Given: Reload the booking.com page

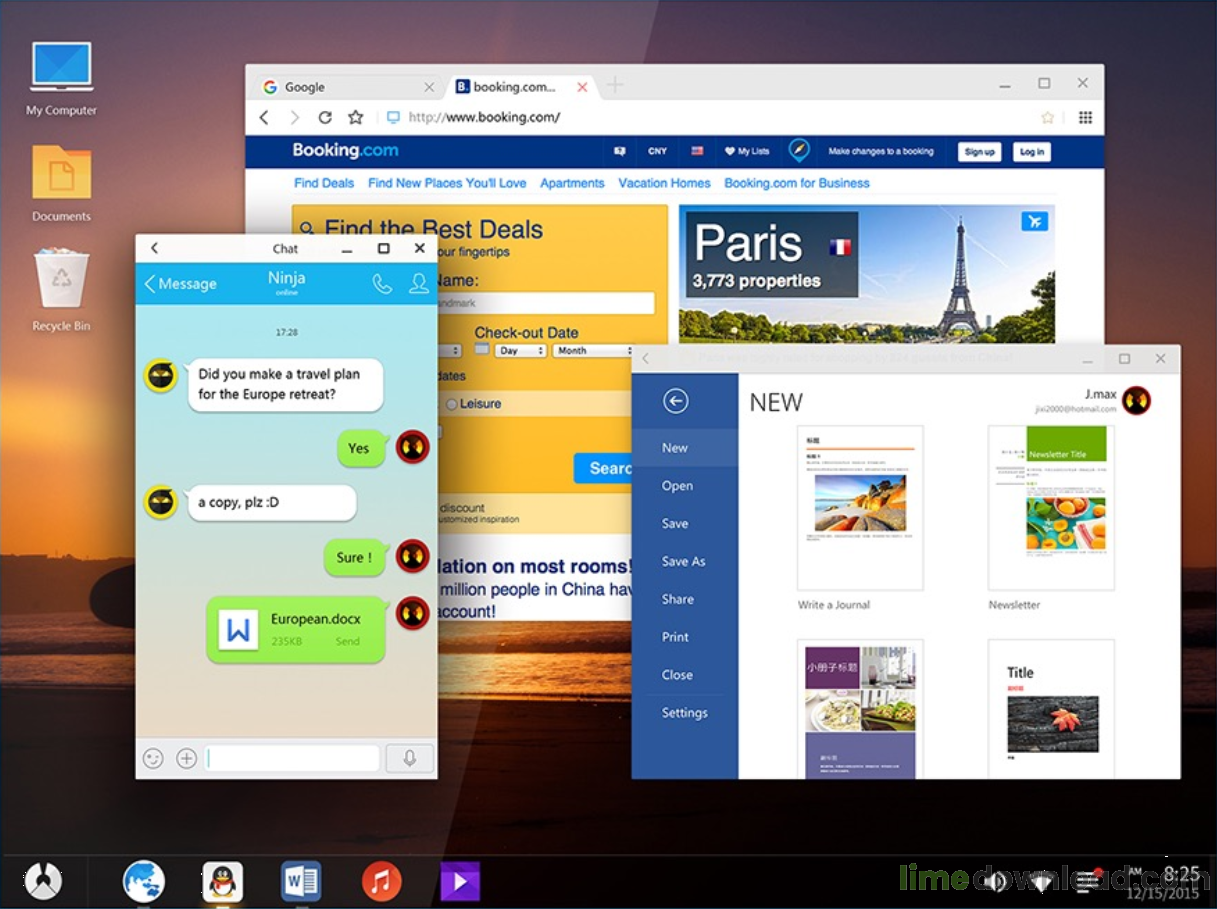Looking at the screenshot, I should pos(325,117).
